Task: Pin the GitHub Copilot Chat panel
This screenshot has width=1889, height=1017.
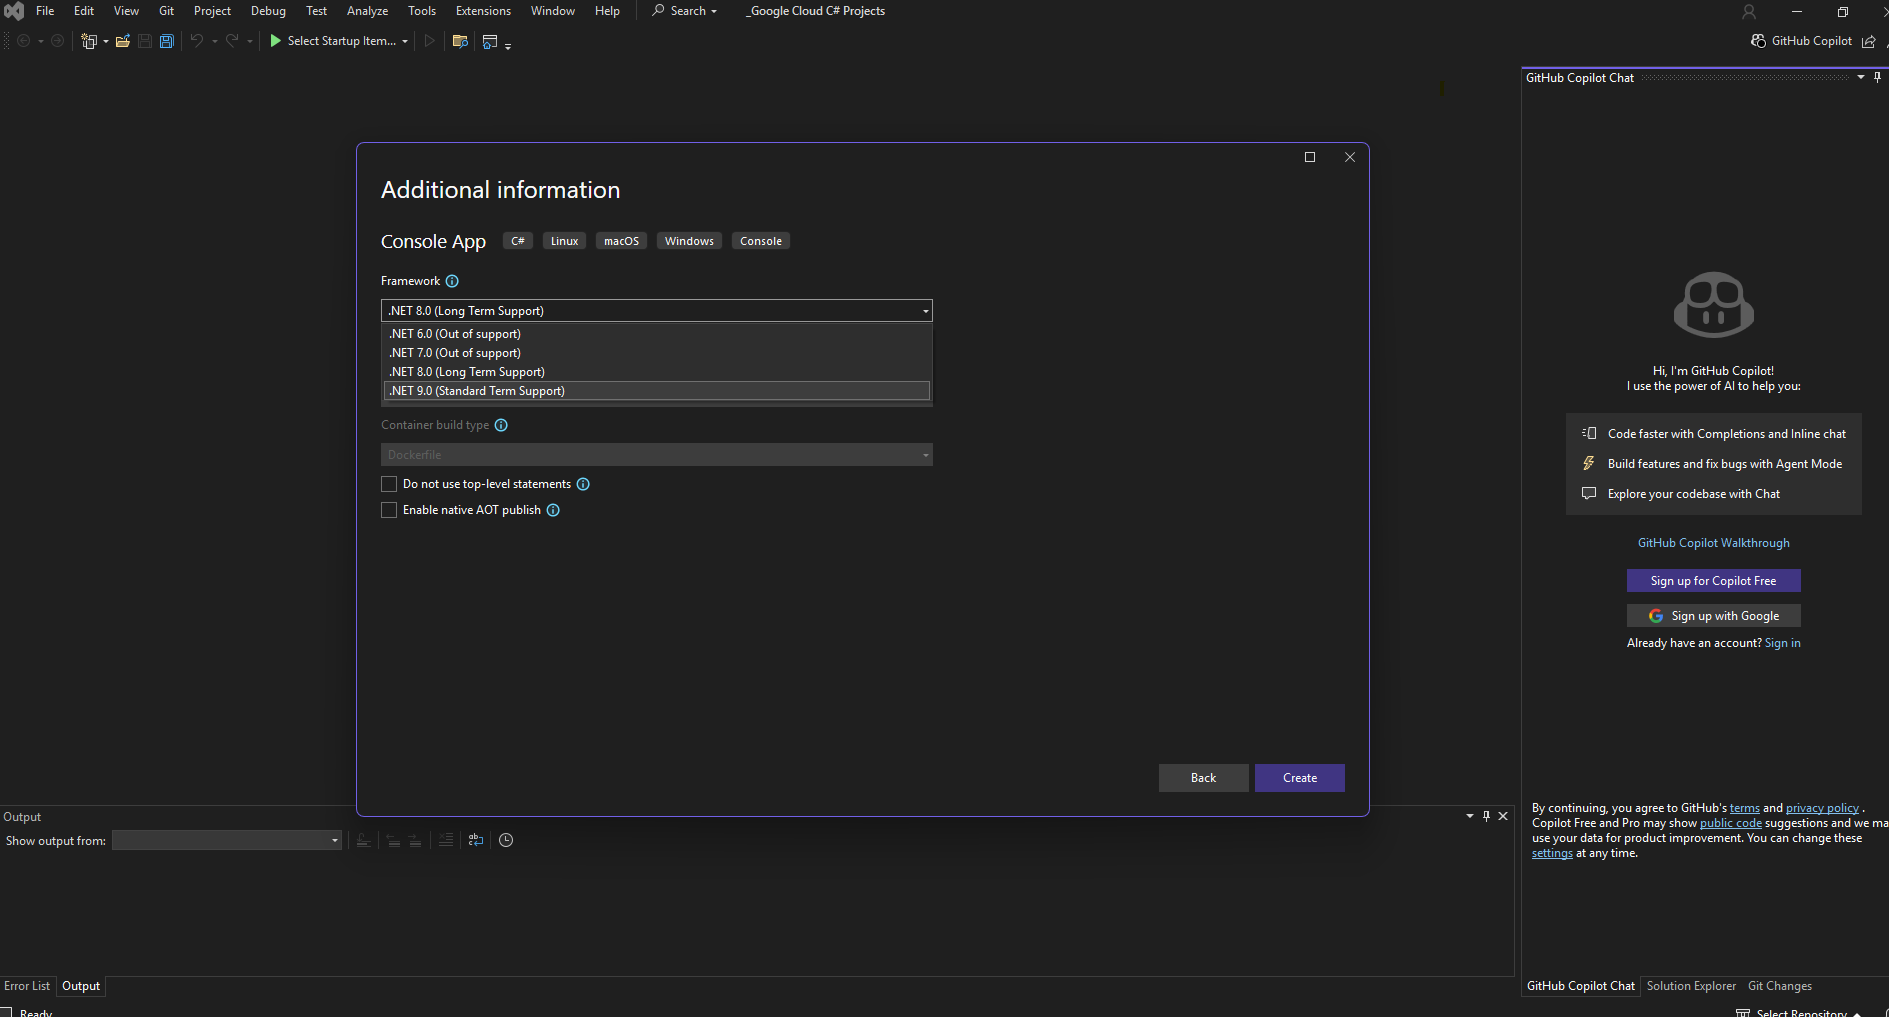Action: click(1877, 77)
